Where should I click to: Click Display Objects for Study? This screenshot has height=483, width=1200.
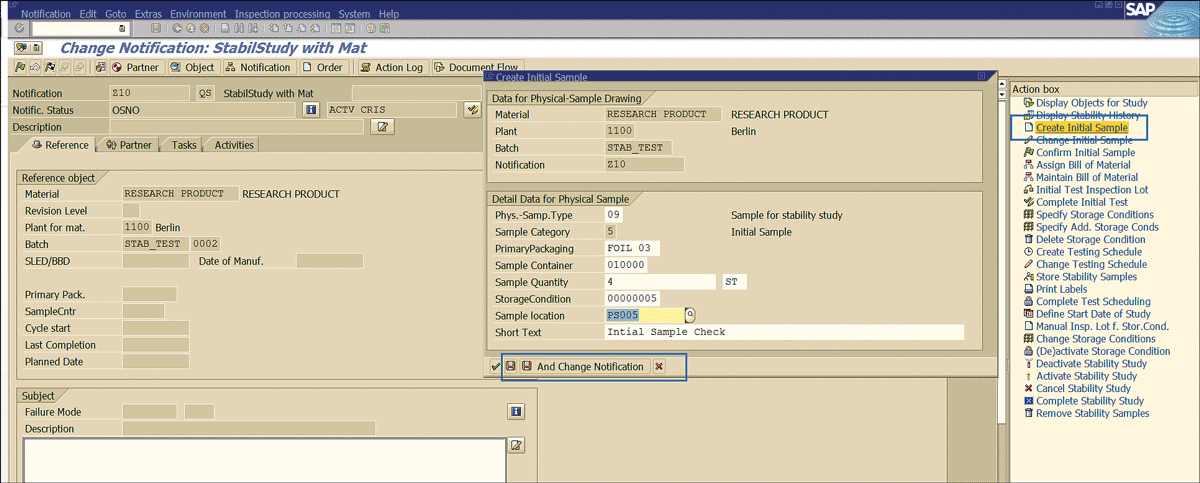tap(1092, 103)
